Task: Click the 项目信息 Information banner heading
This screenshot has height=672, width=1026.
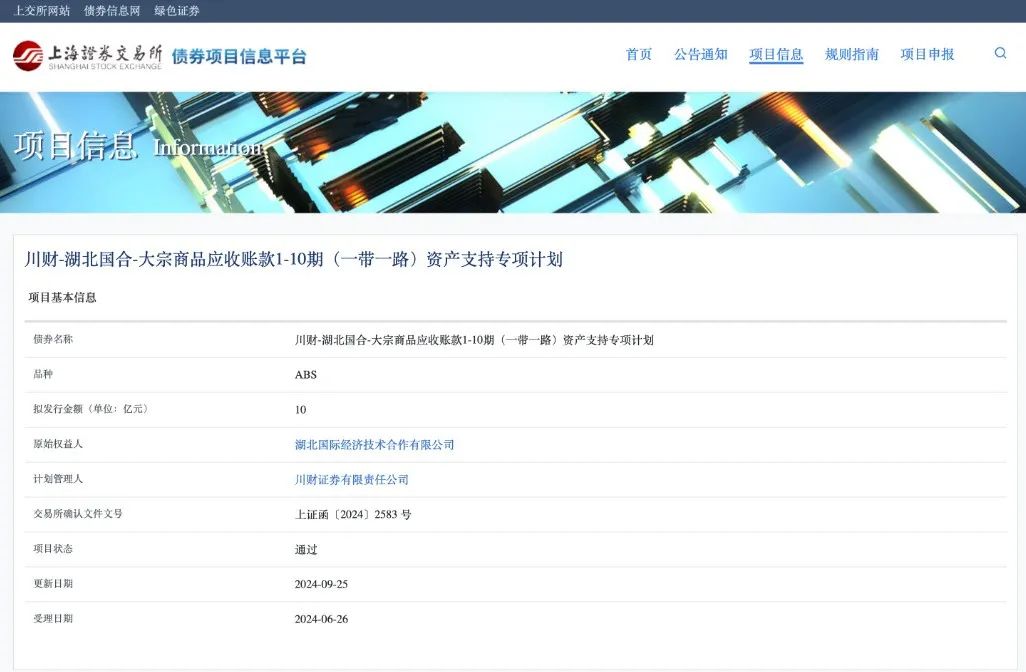Action: [139, 145]
